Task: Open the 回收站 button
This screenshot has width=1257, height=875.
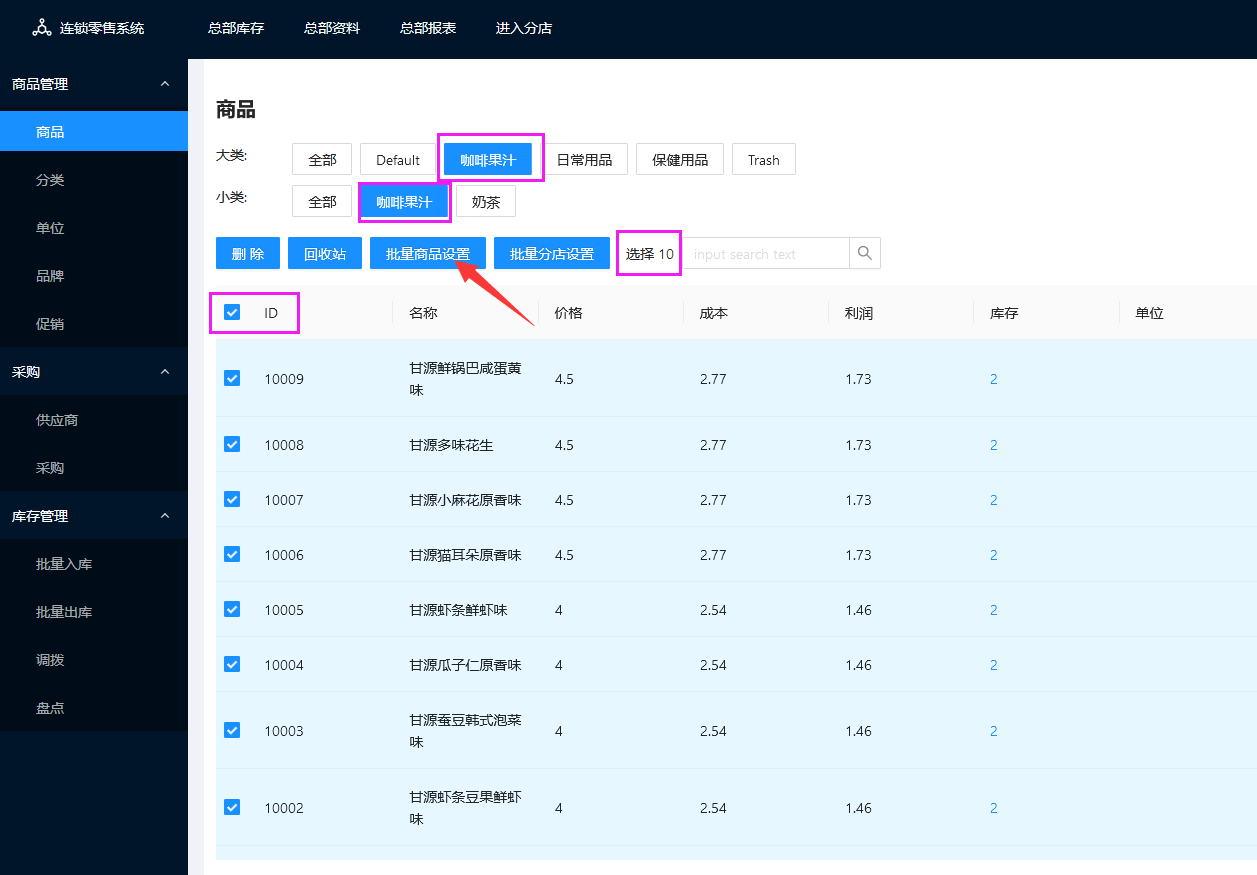Action: tap(325, 253)
